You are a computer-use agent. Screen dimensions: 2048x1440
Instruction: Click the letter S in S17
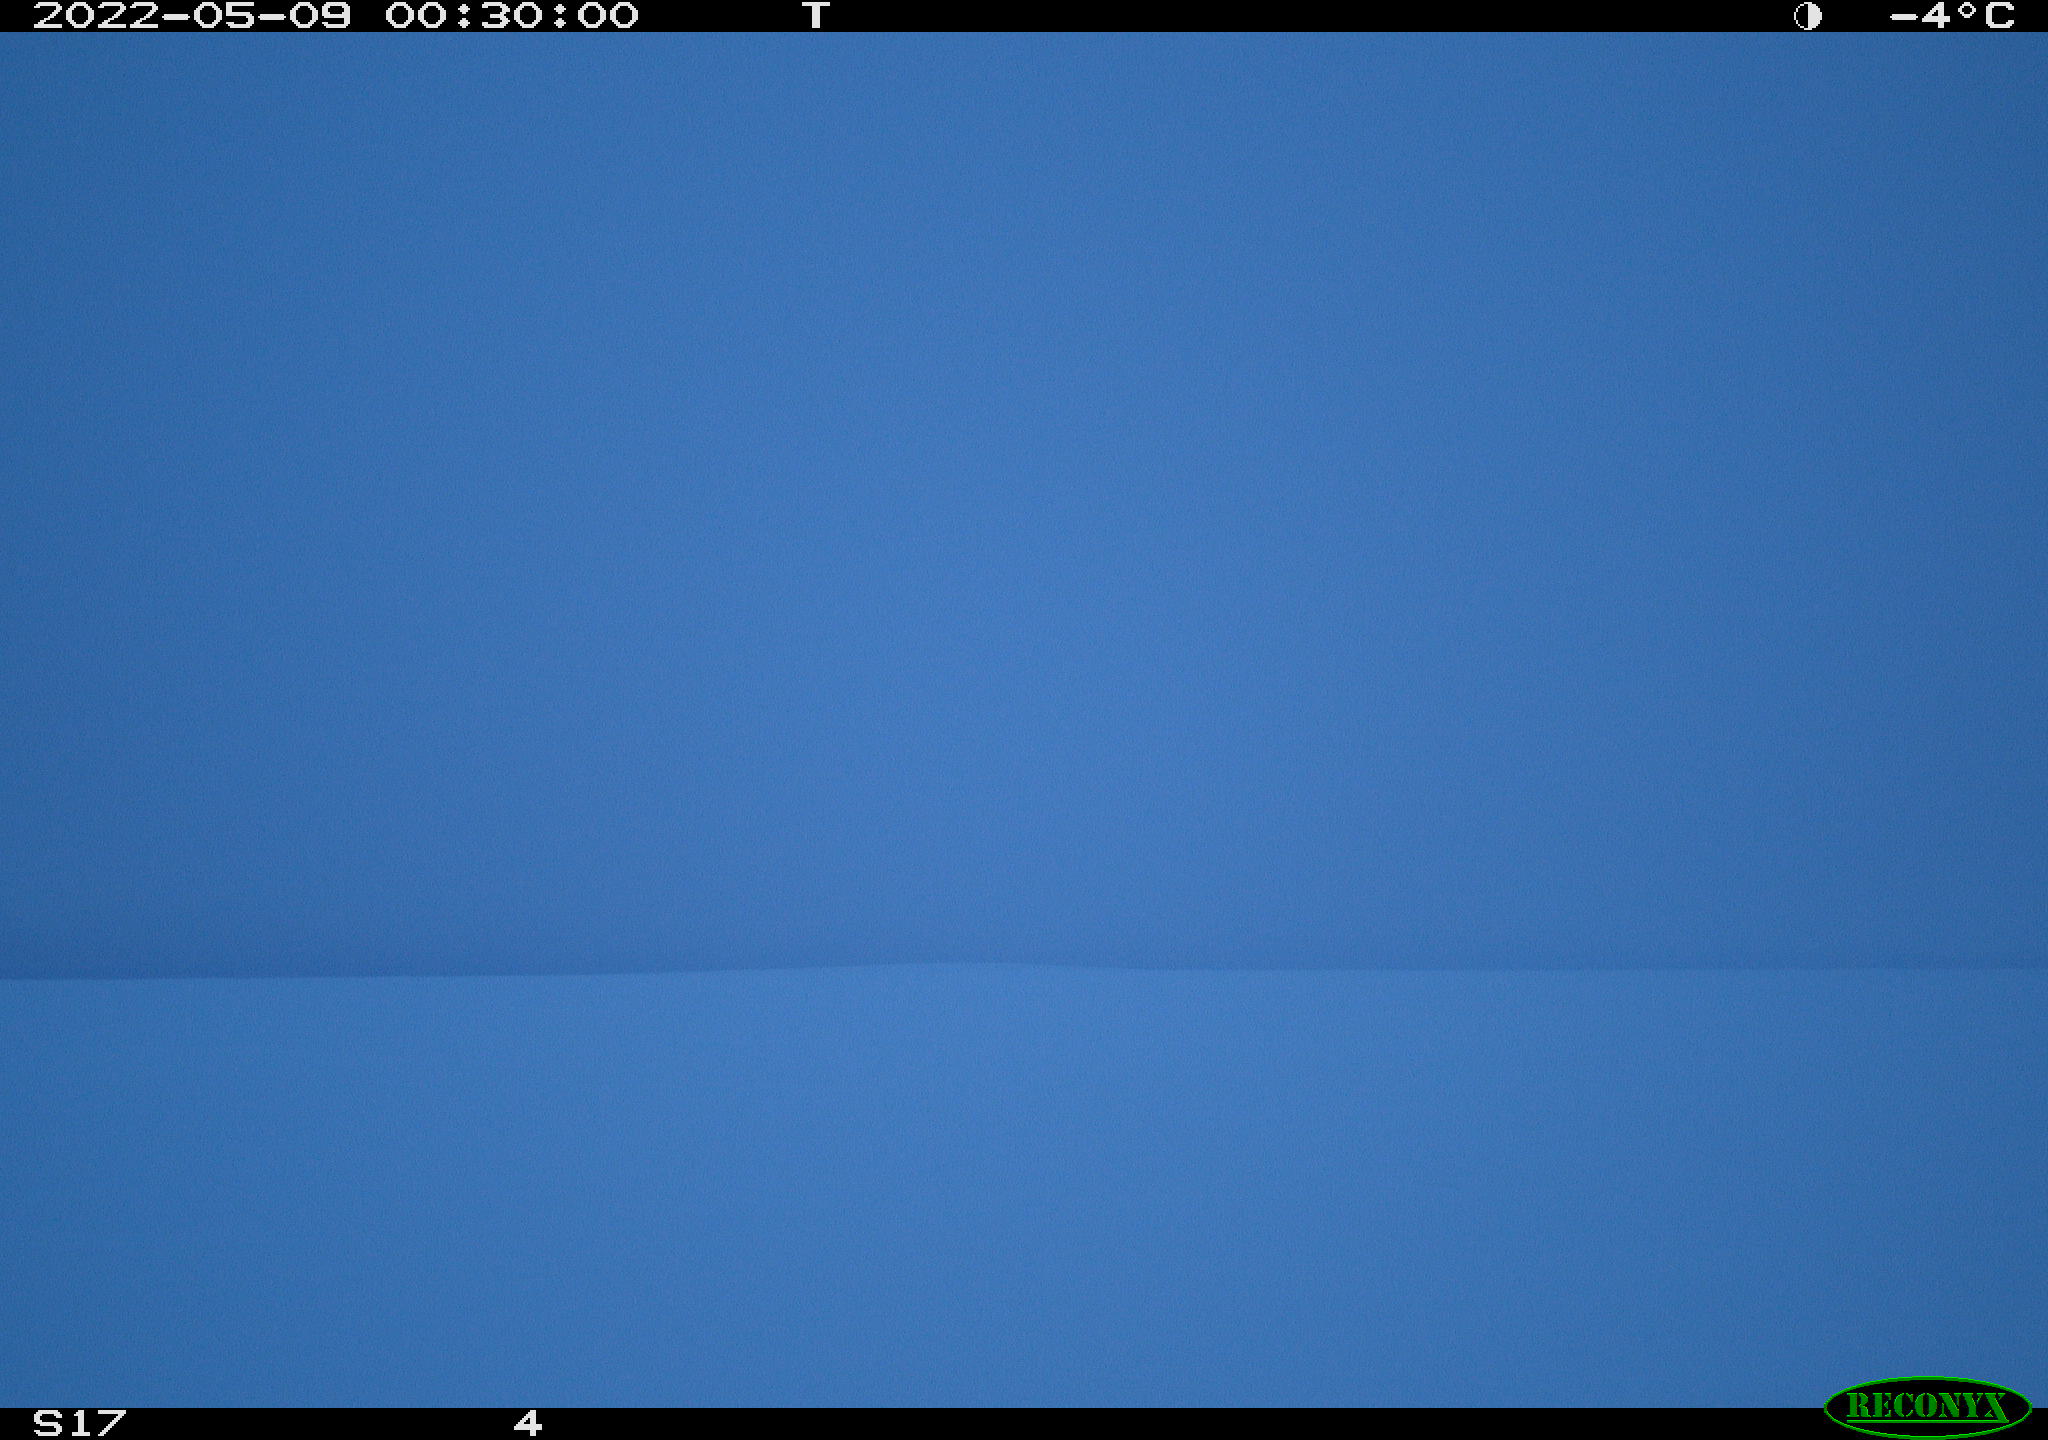click(x=47, y=1423)
